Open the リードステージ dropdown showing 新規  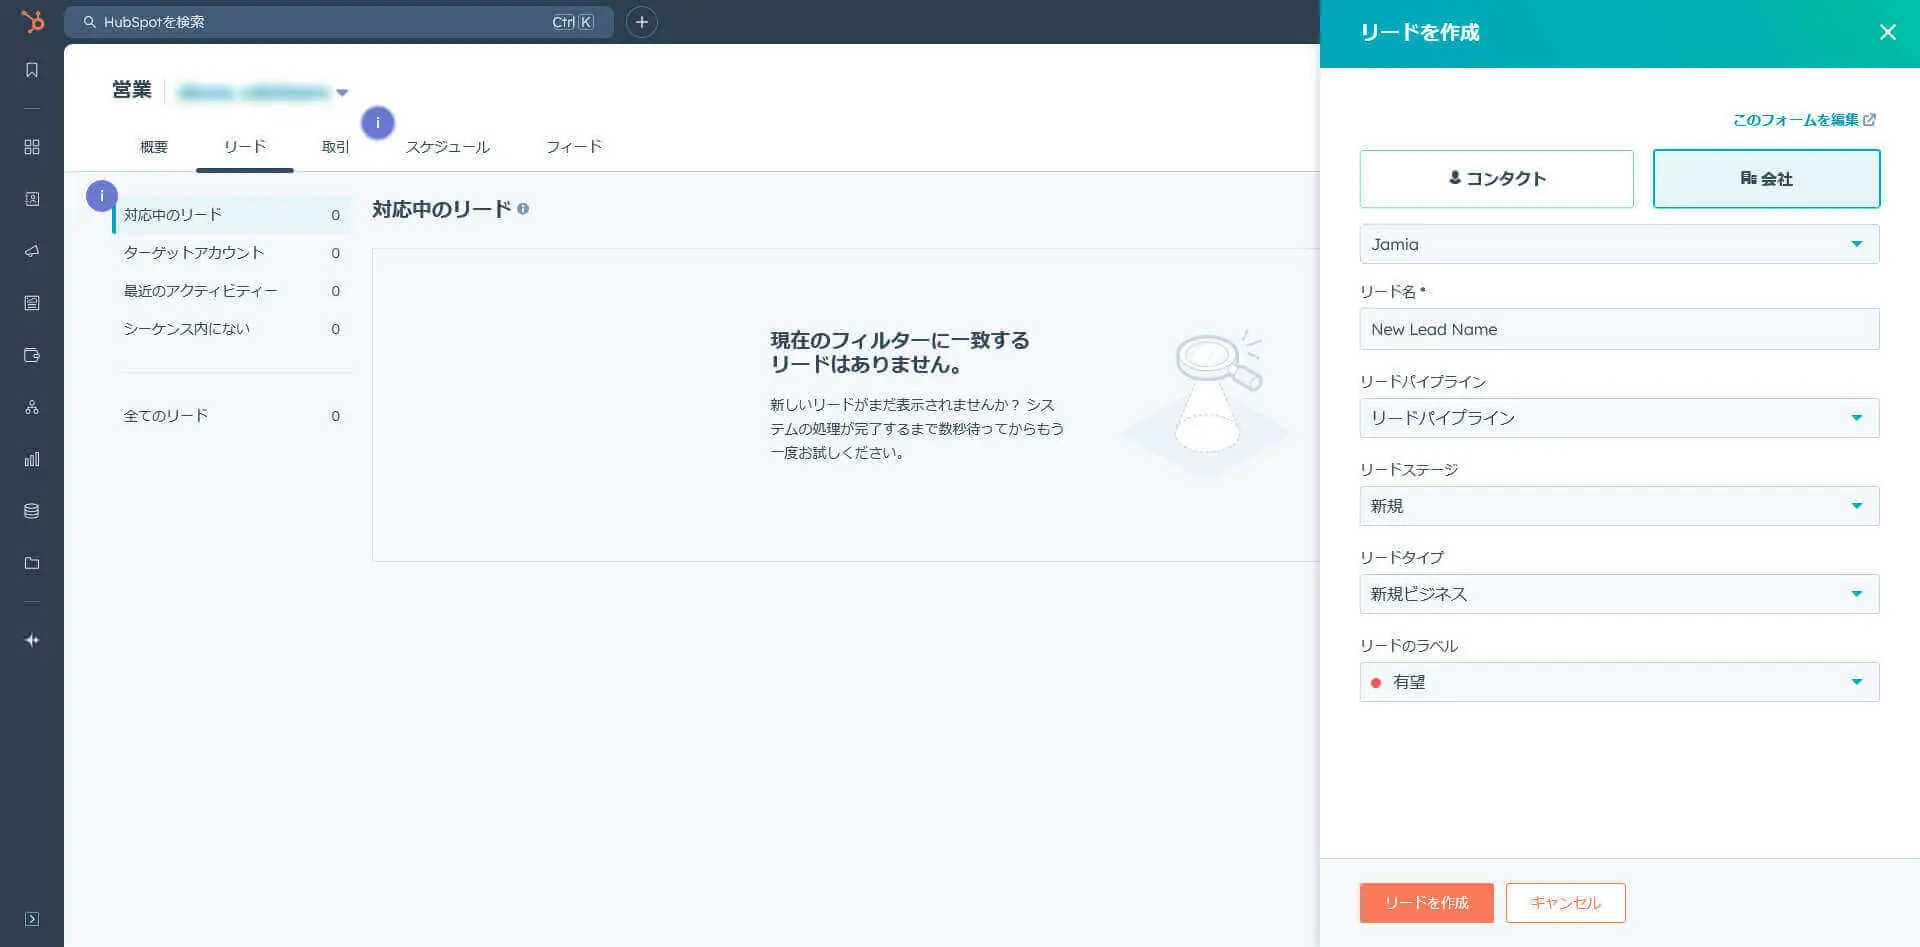point(1619,506)
